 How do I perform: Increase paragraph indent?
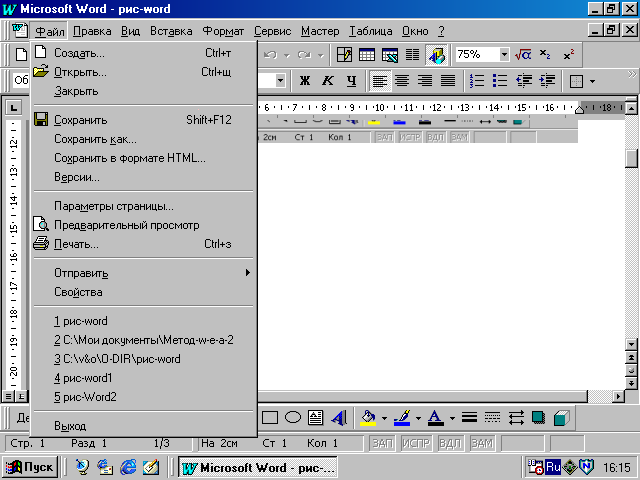[547, 81]
